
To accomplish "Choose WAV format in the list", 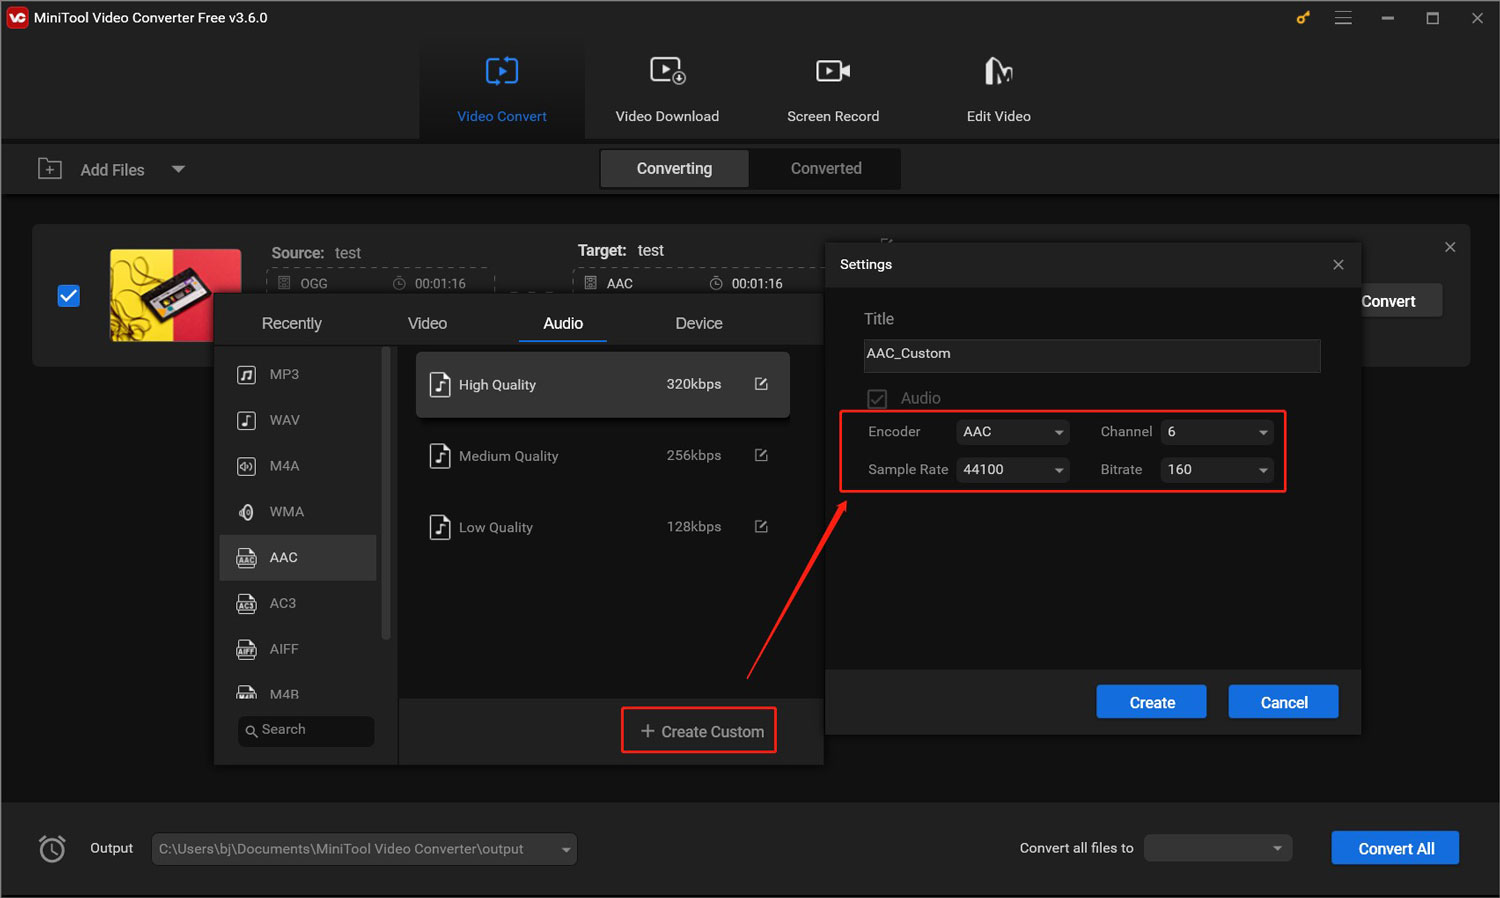I will pyautogui.click(x=298, y=420).
